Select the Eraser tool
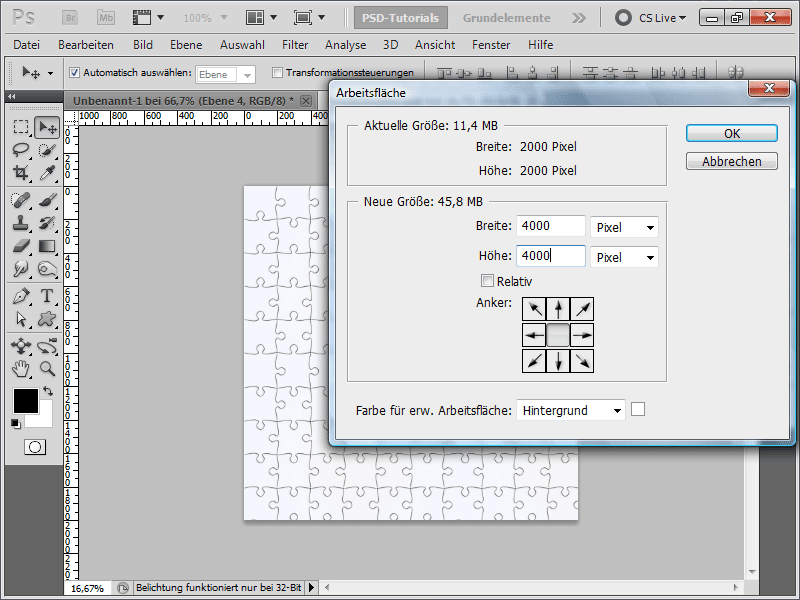 click(20, 246)
